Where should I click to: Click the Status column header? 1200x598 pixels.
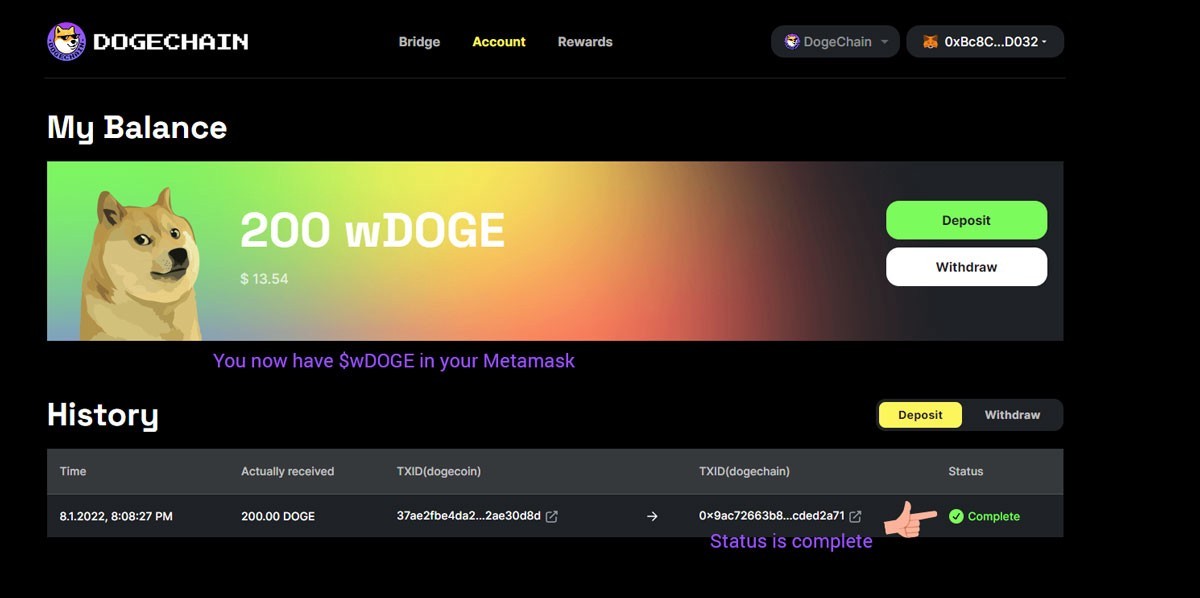pos(966,471)
